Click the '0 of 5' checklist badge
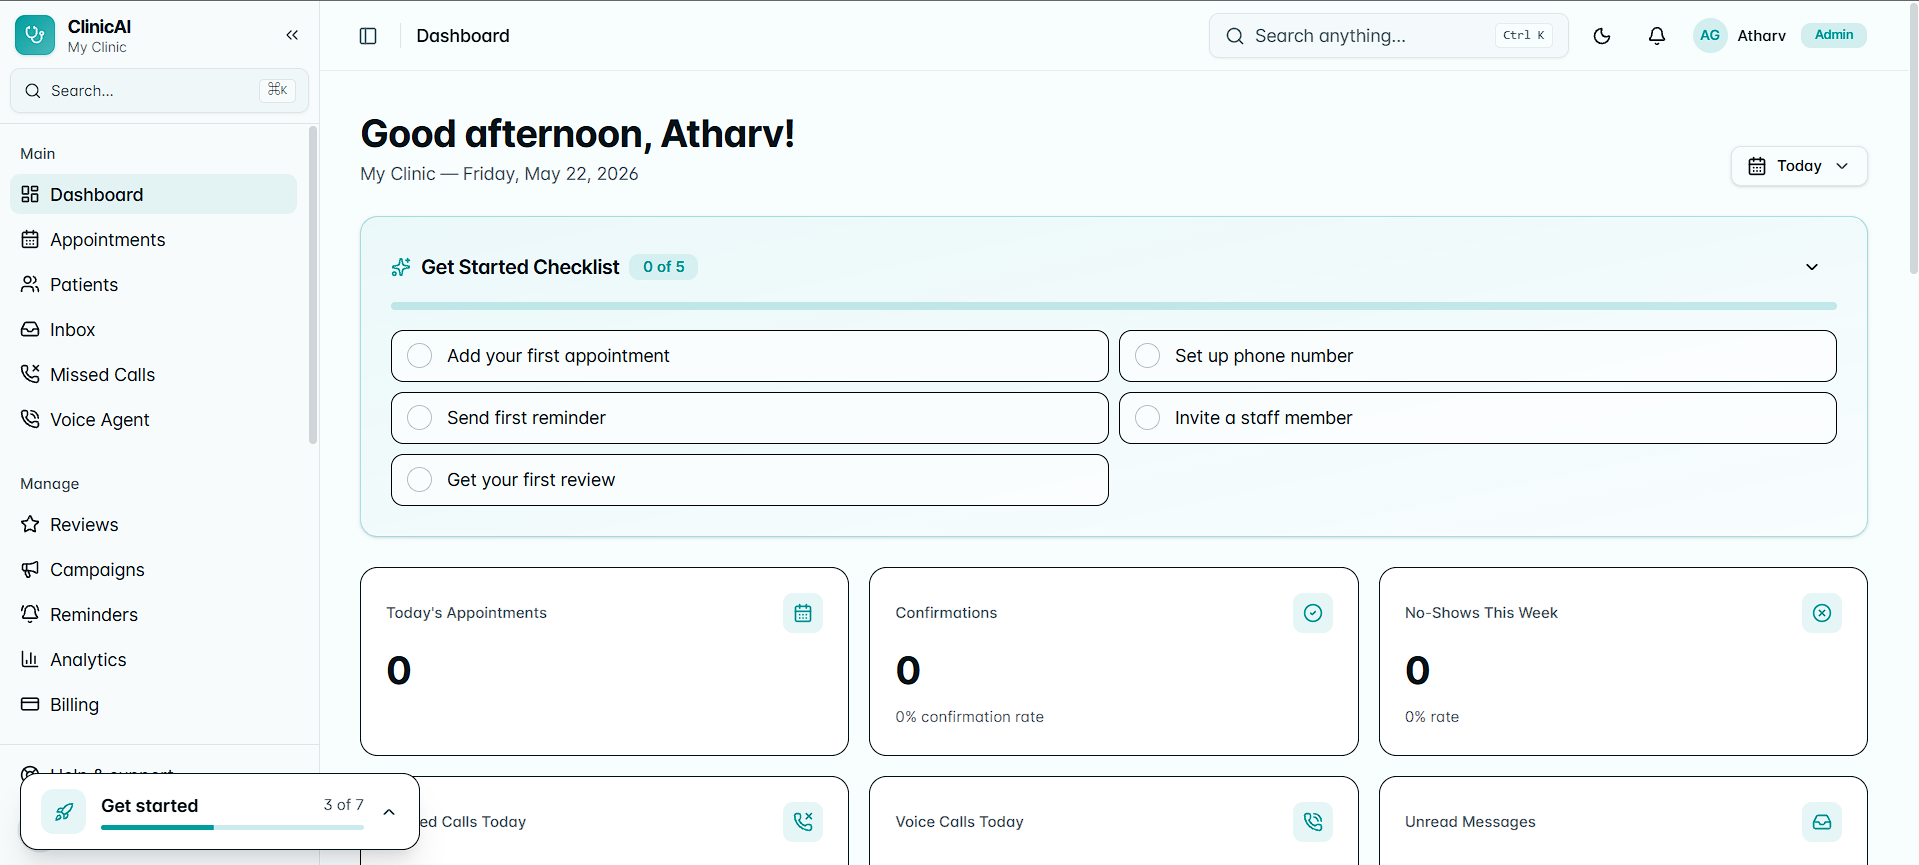This screenshot has height=865, width=1919. click(x=664, y=267)
